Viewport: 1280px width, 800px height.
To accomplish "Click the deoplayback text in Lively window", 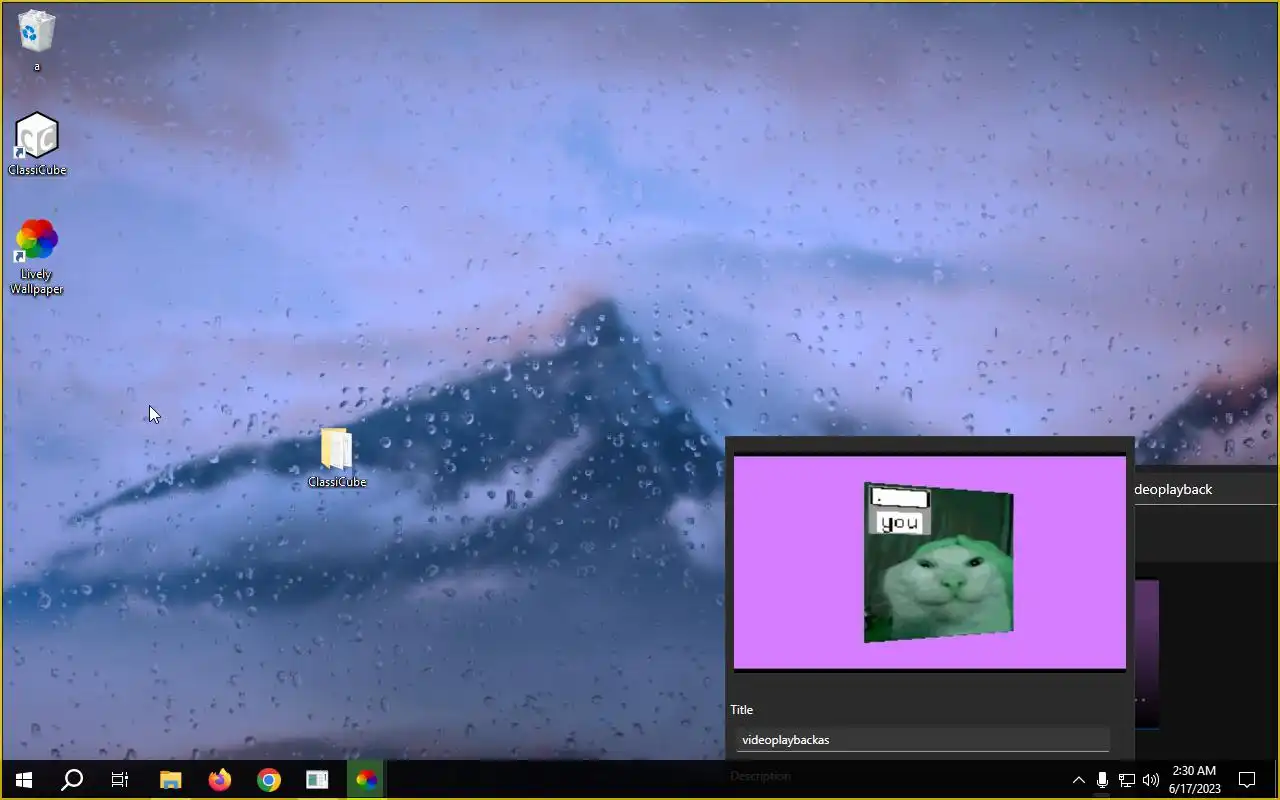I will click(x=1173, y=489).
